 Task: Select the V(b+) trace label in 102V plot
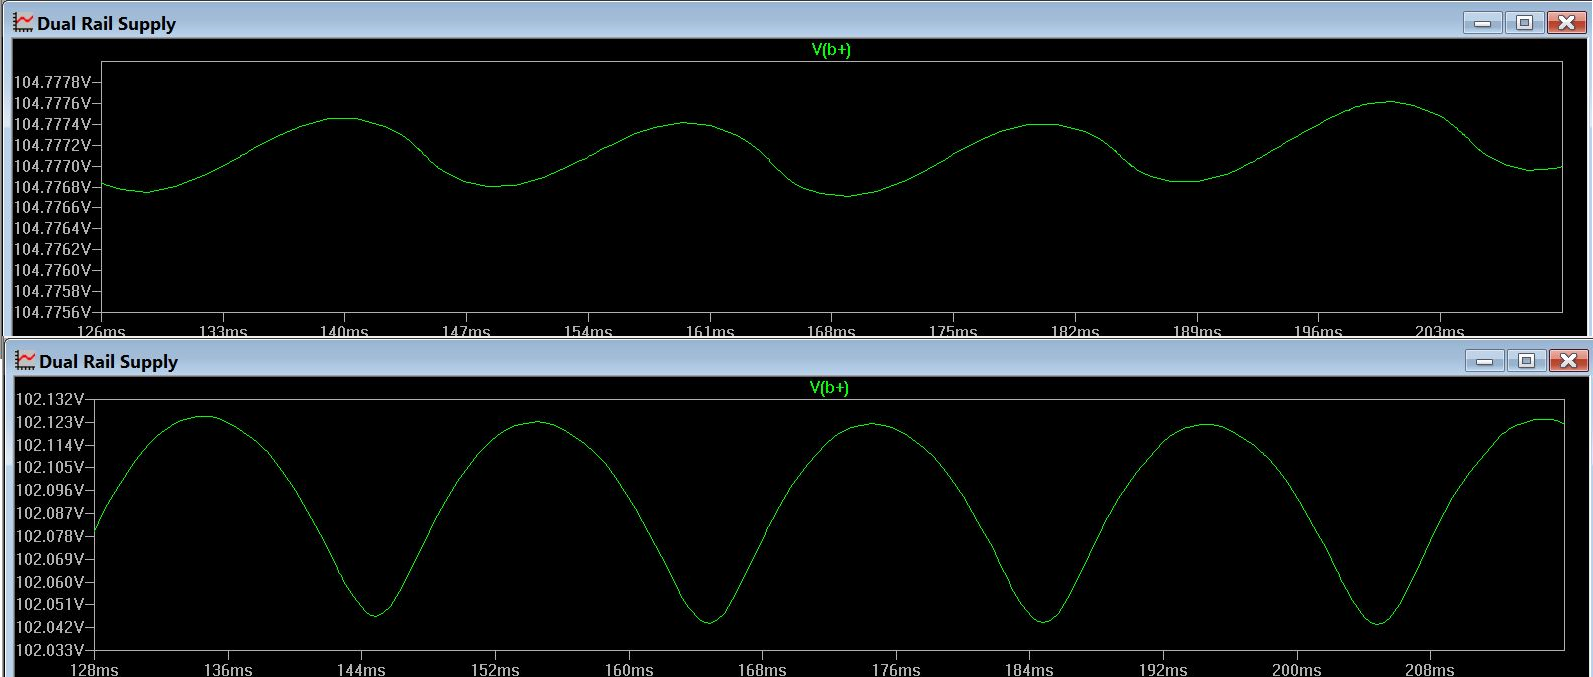pos(829,387)
